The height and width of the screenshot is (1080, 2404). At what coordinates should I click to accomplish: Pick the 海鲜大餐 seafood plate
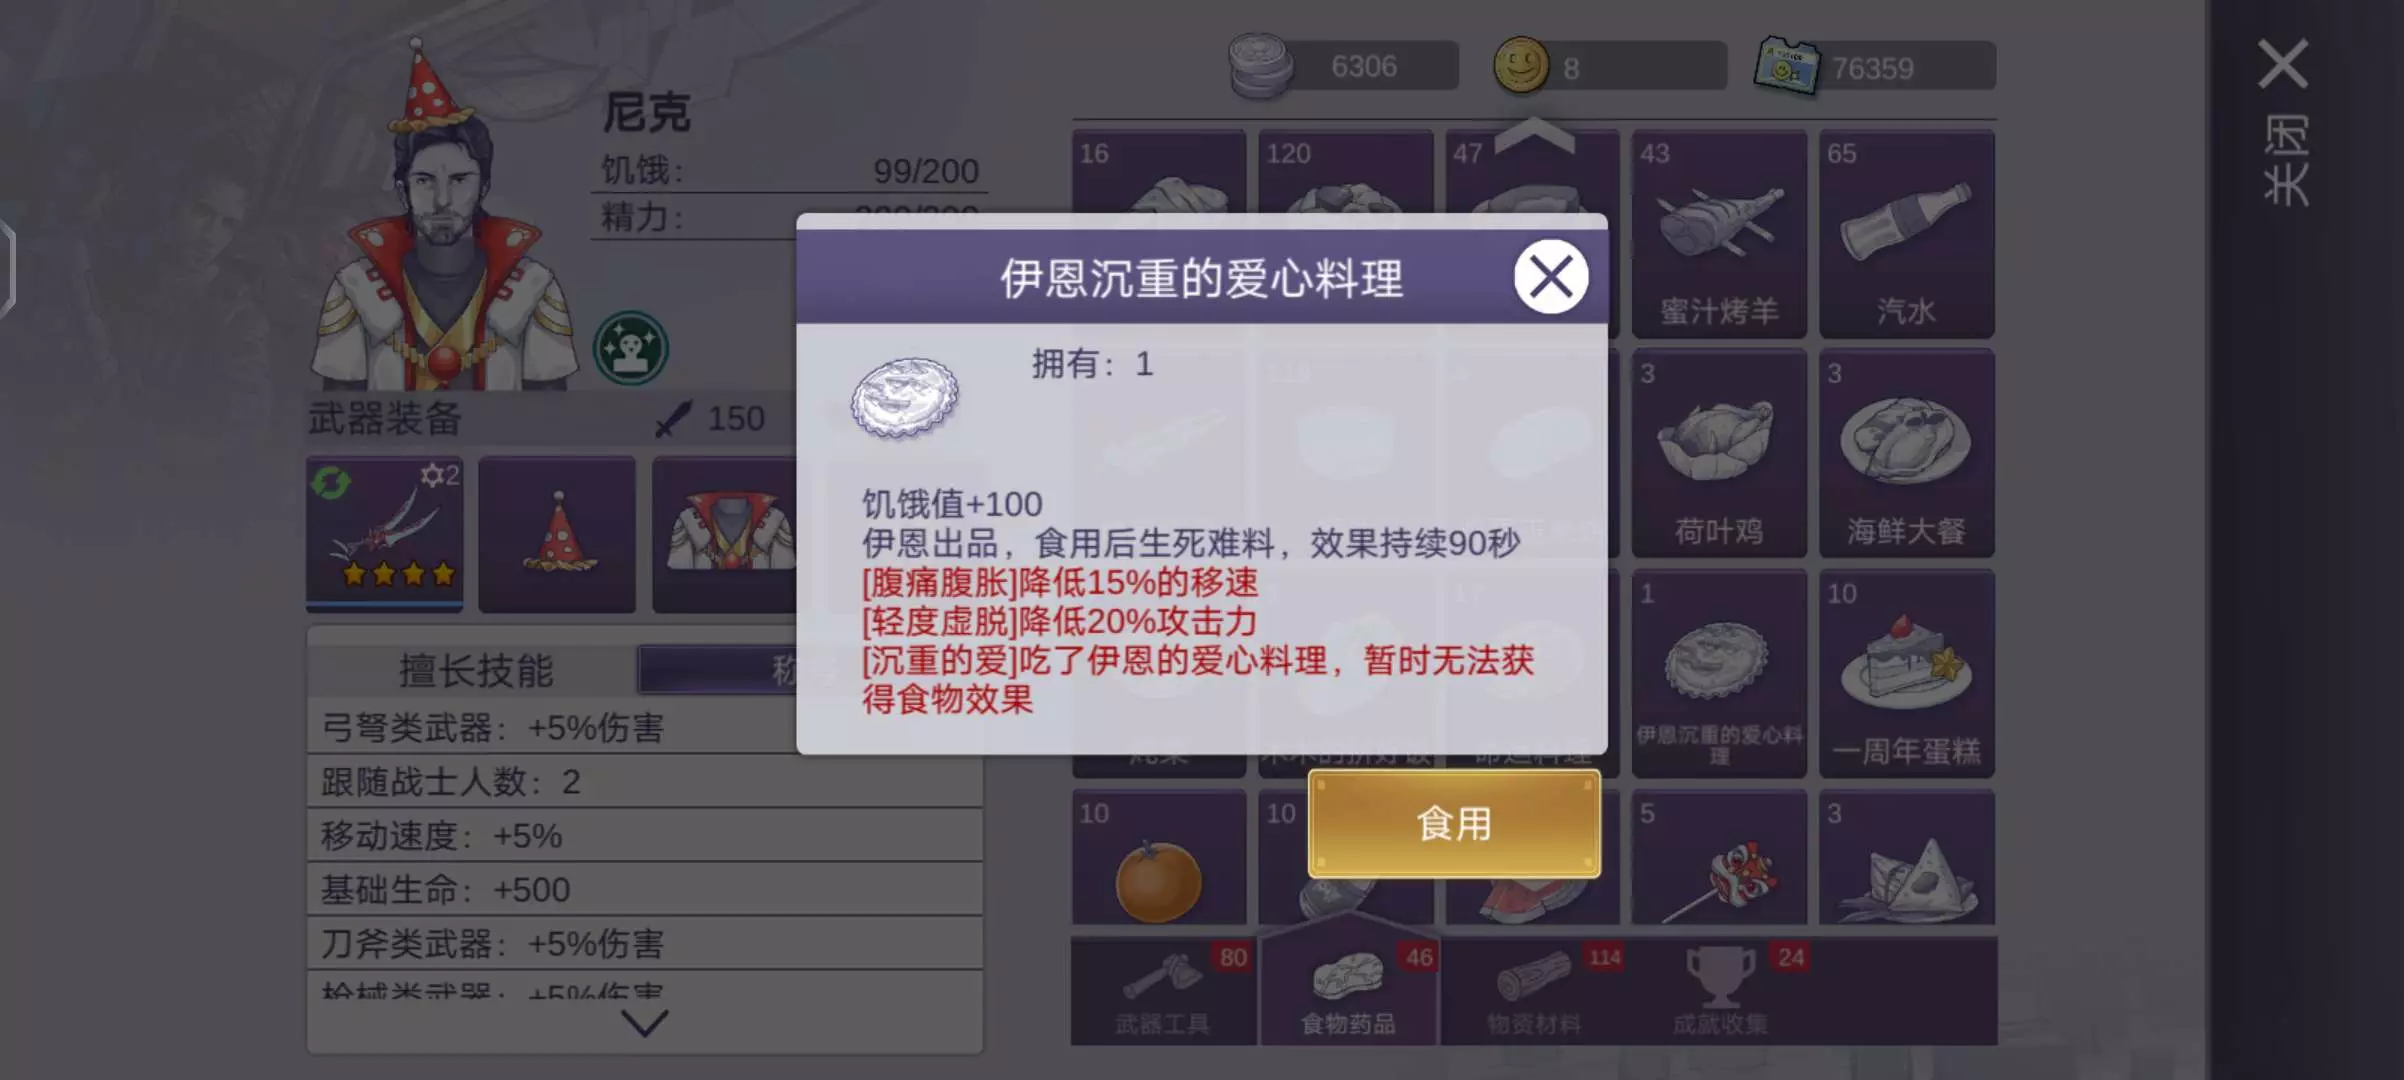(1906, 453)
